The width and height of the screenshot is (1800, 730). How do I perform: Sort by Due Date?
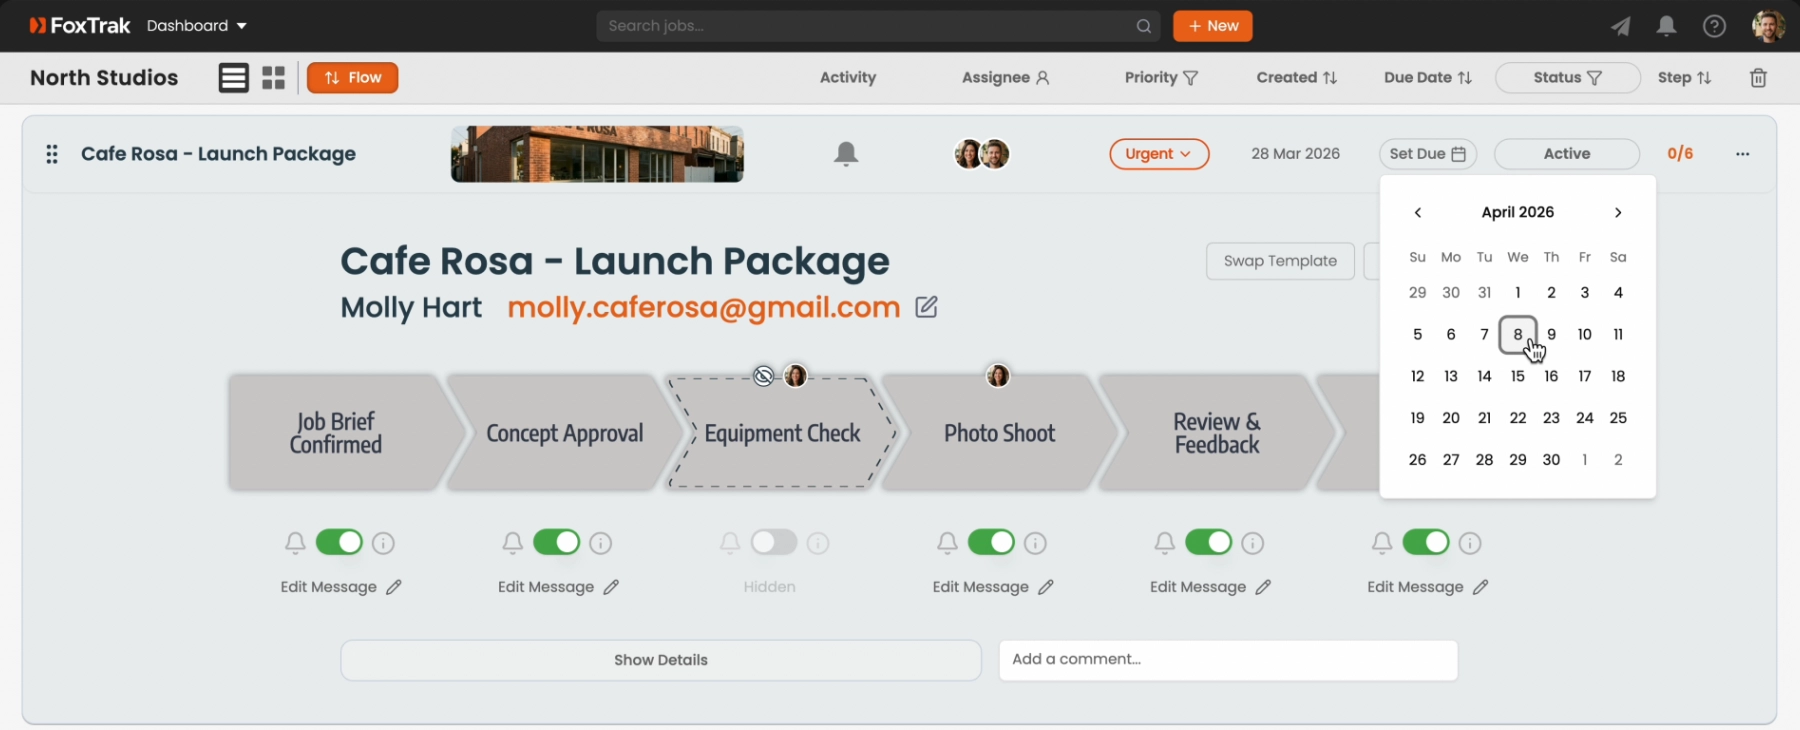coord(1428,78)
